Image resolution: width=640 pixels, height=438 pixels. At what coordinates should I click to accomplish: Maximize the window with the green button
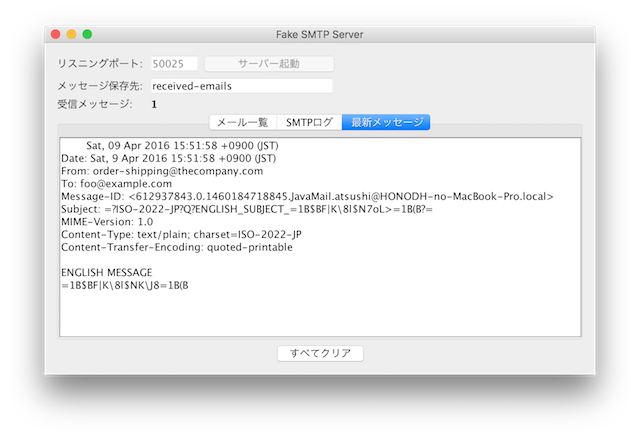[88, 34]
